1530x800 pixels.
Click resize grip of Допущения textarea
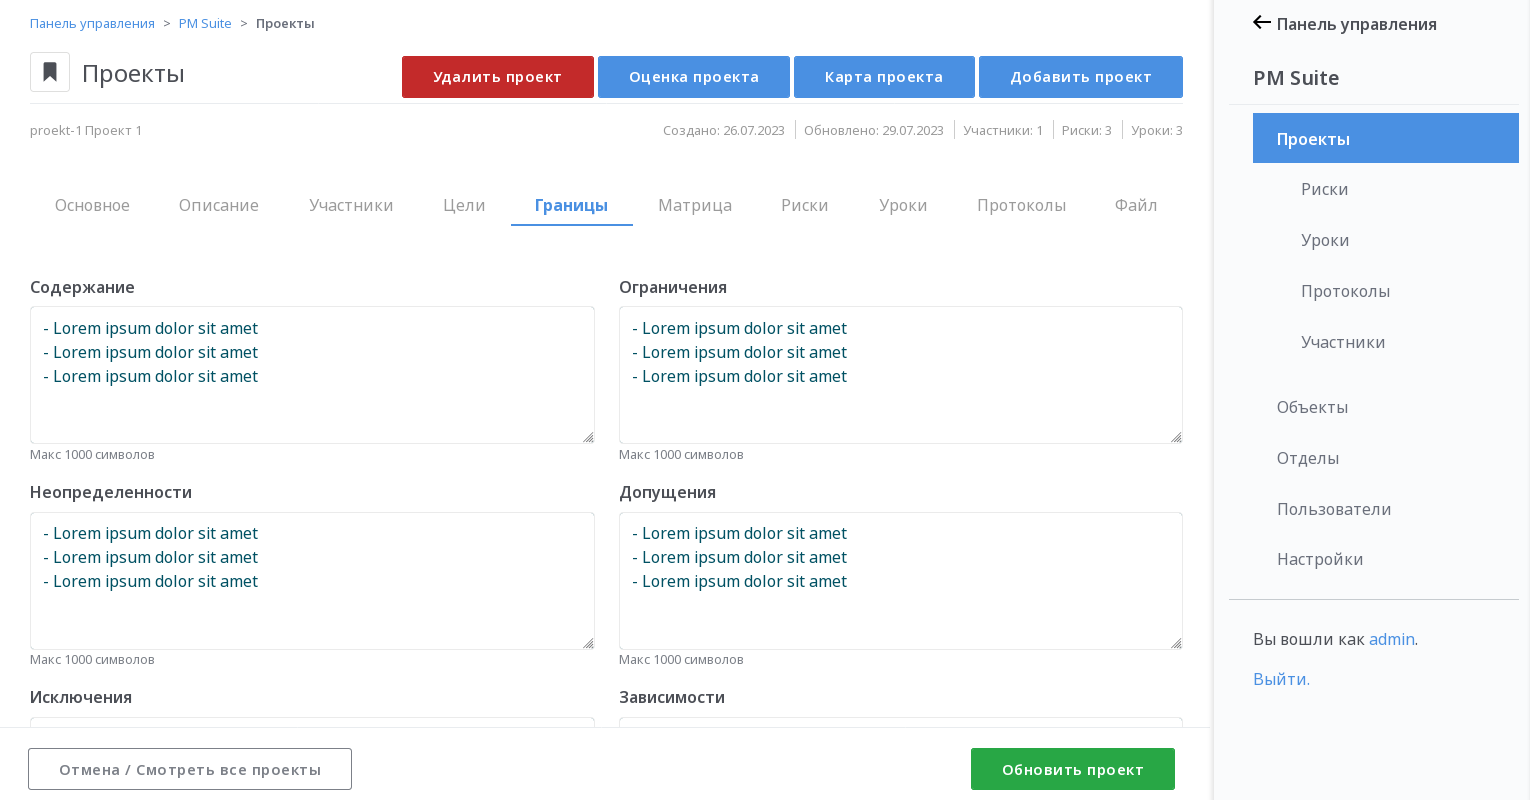pos(1176,643)
